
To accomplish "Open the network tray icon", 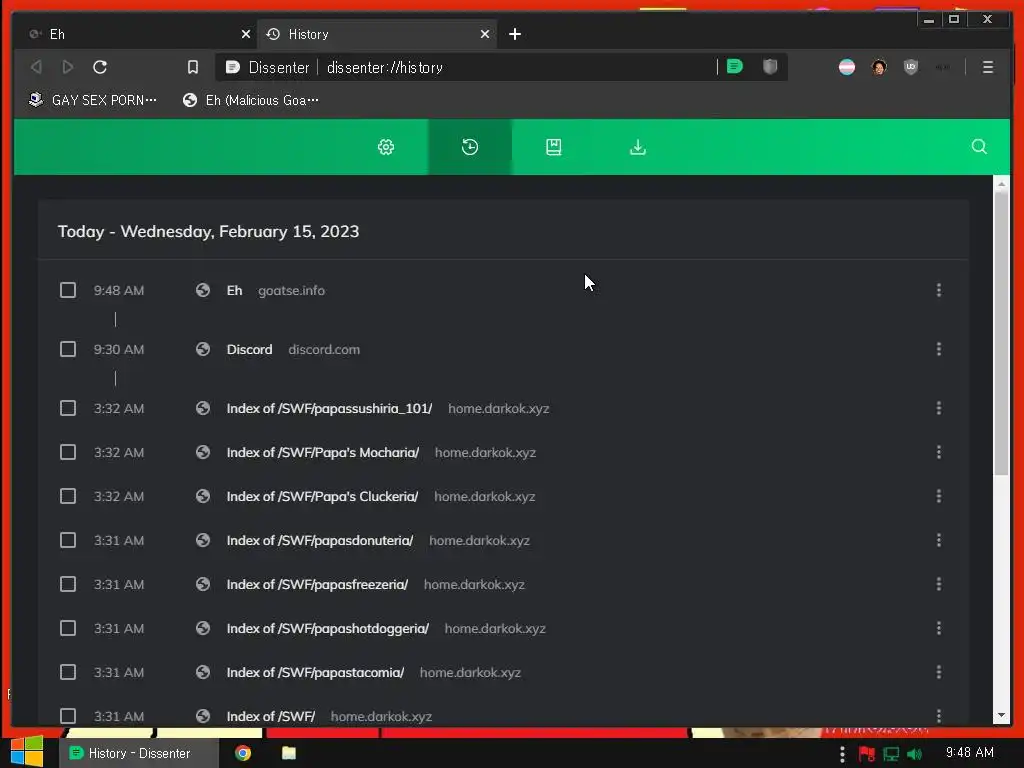I will pyautogui.click(x=891, y=754).
